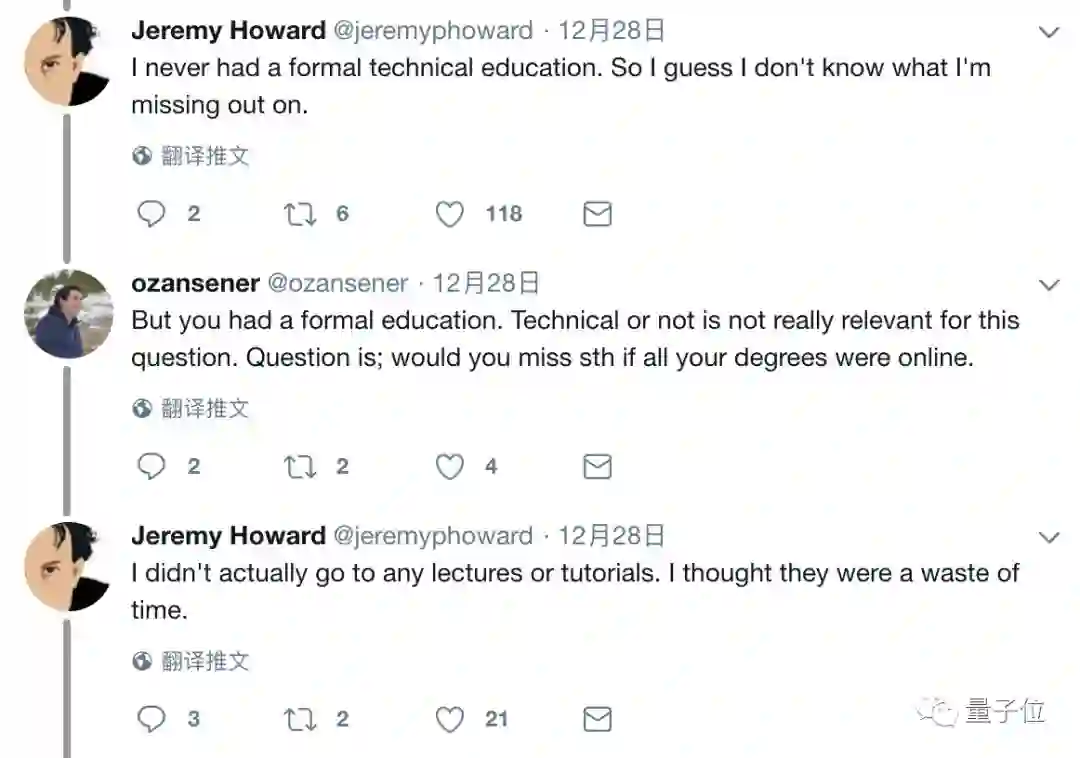Image resolution: width=1080 pixels, height=758 pixels.
Task: Open ozansener's profile picture
Action: pyautogui.click(x=68, y=313)
